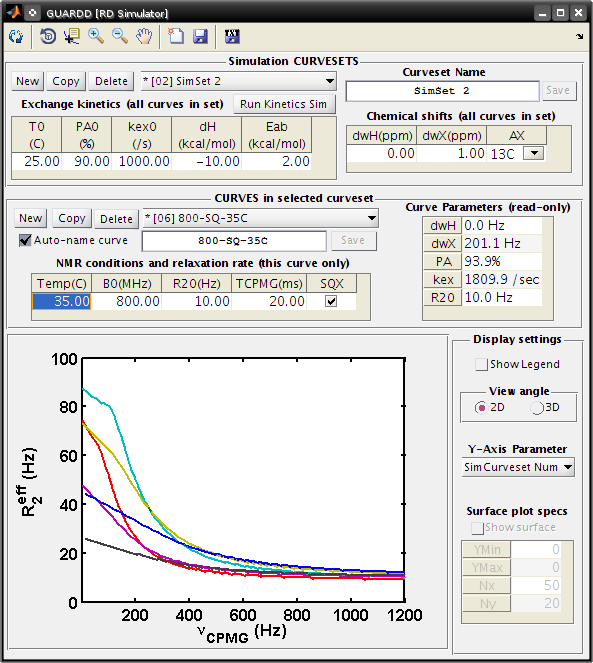
Task: Click R20(Hz) cell value 10.00
Action: pyautogui.click(x=196, y=301)
